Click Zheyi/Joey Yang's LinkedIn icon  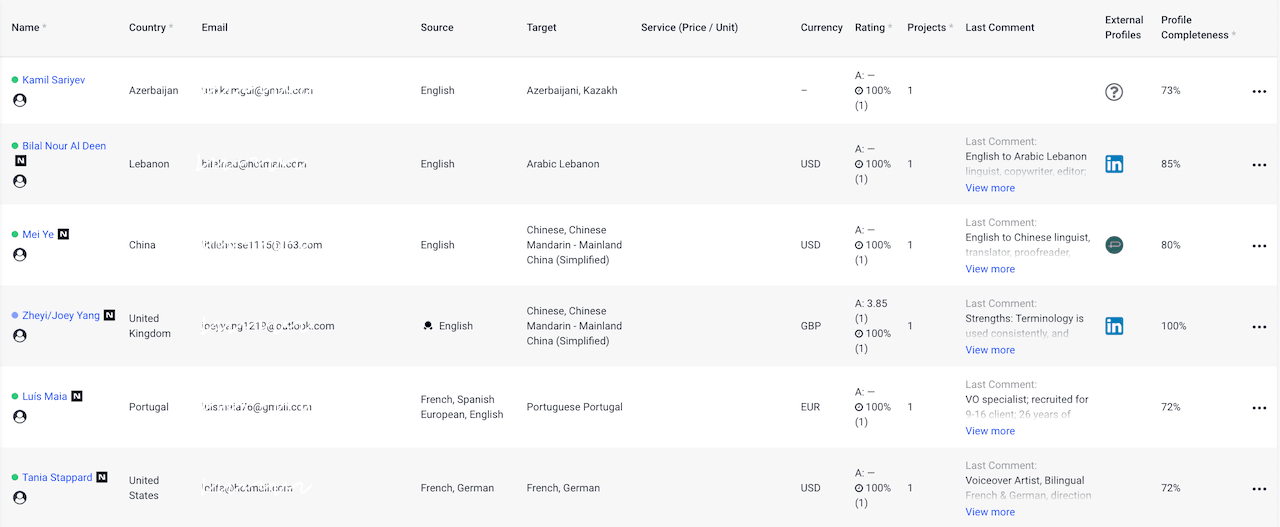pyautogui.click(x=1114, y=326)
